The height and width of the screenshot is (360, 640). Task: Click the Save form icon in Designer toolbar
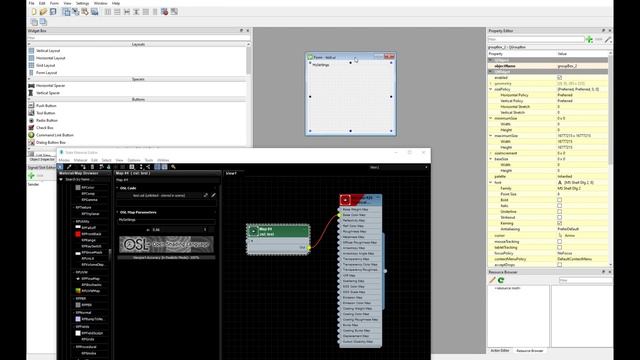pyautogui.click(x=53, y=12)
